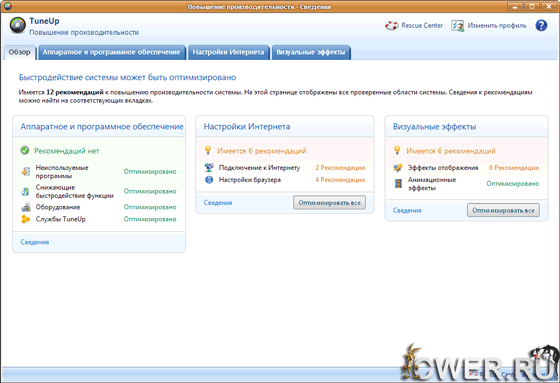
Task: Click Оптимизировать все in Визуальные эффекты panel
Action: click(503, 210)
